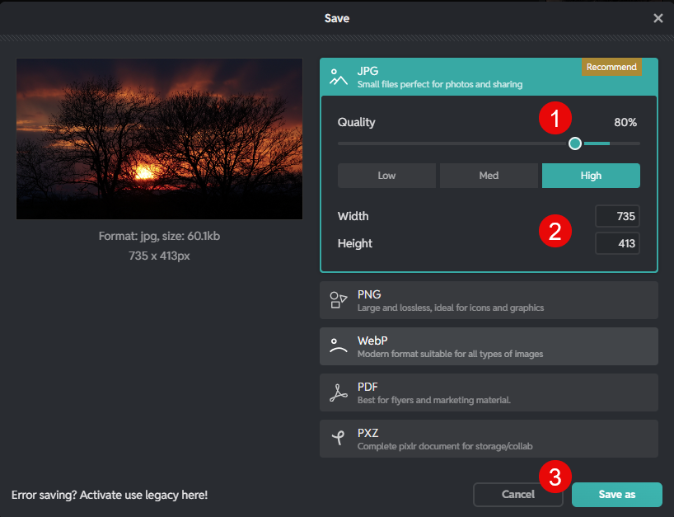Viewport: 674px width, 517px height.
Task: Expand the WebP format section
Action: (489, 346)
